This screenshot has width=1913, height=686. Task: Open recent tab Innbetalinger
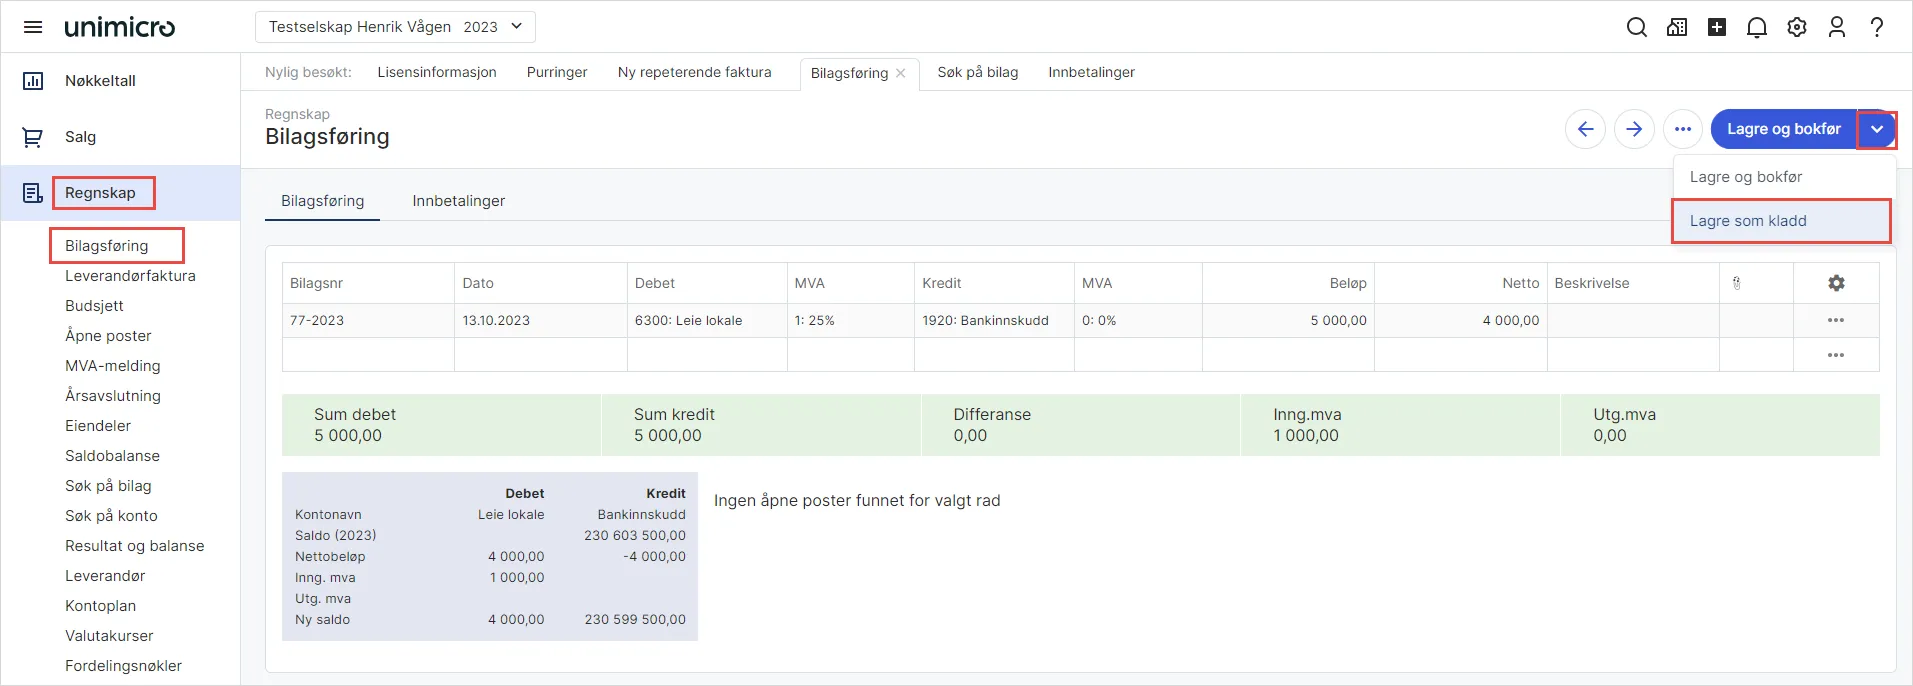pos(1092,72)
